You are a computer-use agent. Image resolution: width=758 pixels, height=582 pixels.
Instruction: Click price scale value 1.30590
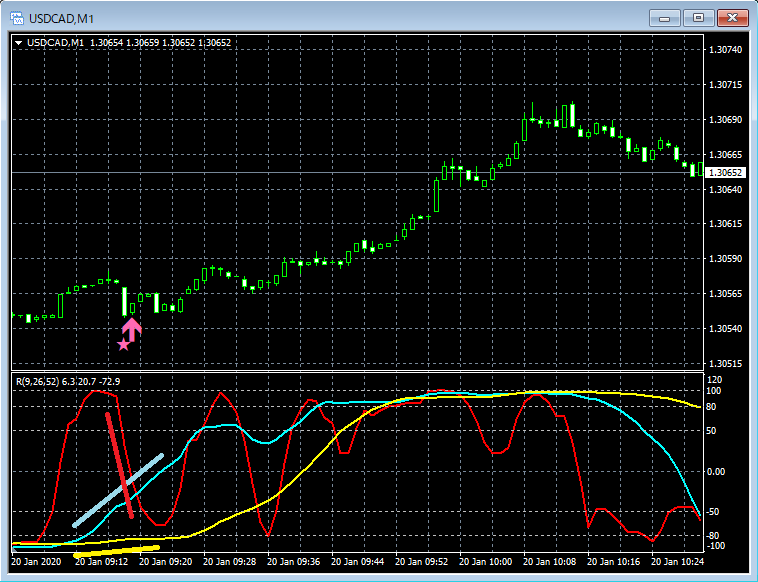pyautogui.click(x=725, y=259)
